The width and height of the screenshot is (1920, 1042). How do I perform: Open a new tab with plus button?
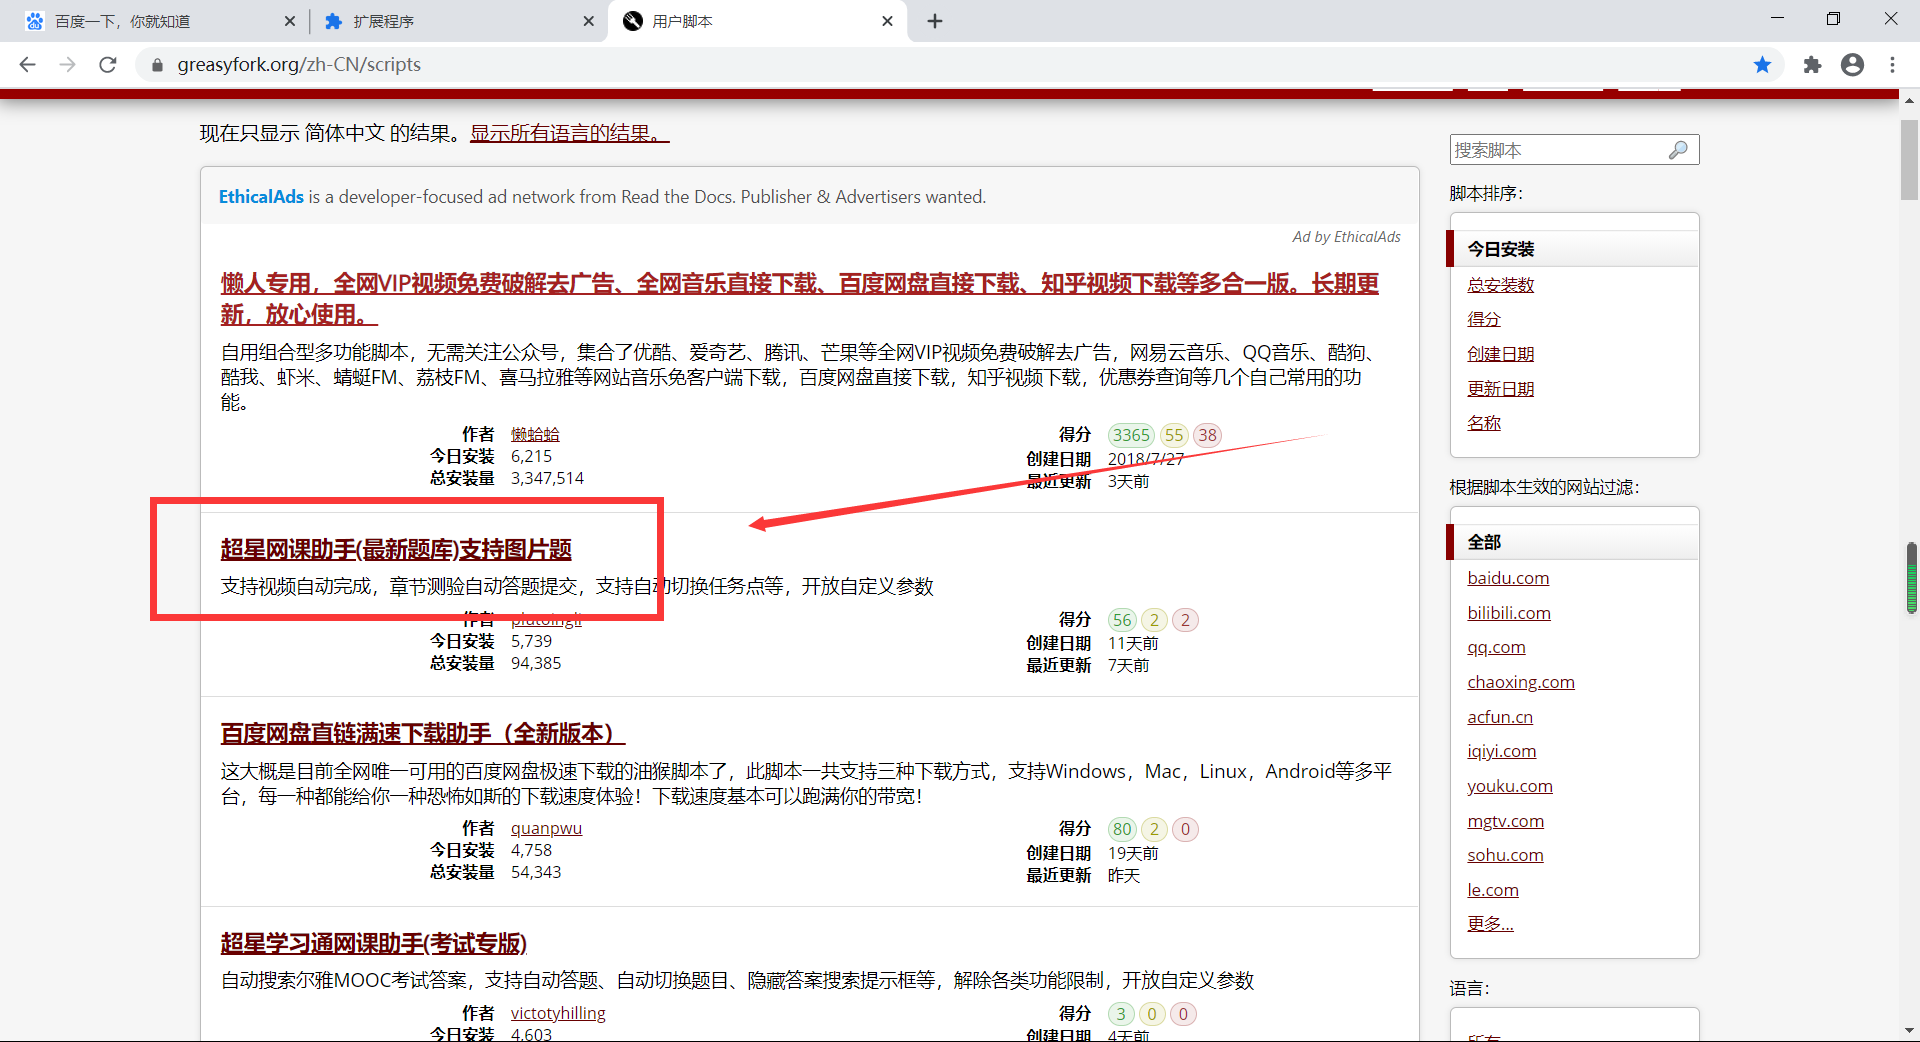tap(935, 21)
